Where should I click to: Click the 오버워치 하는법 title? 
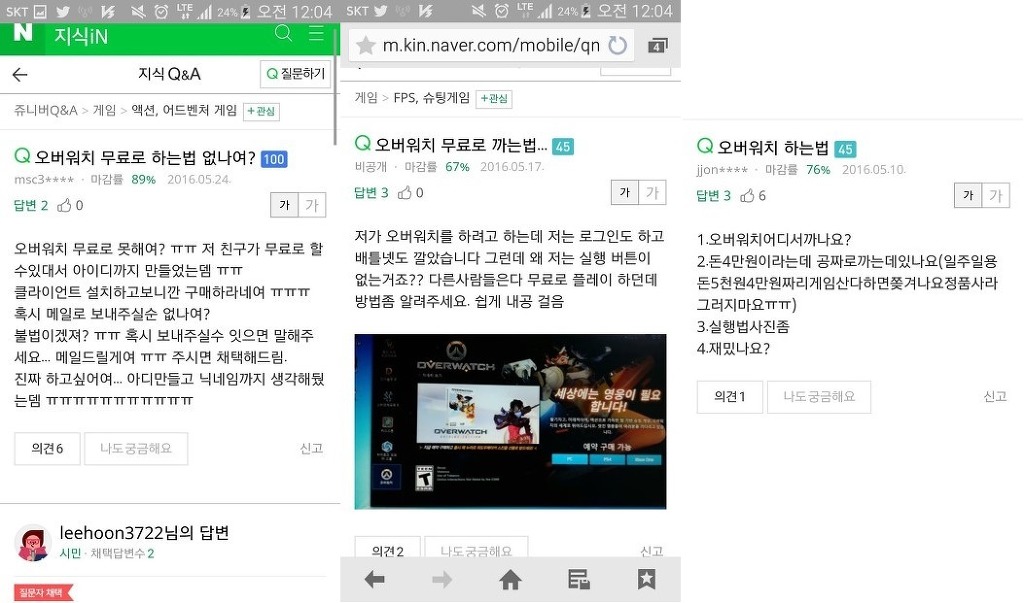773,148
